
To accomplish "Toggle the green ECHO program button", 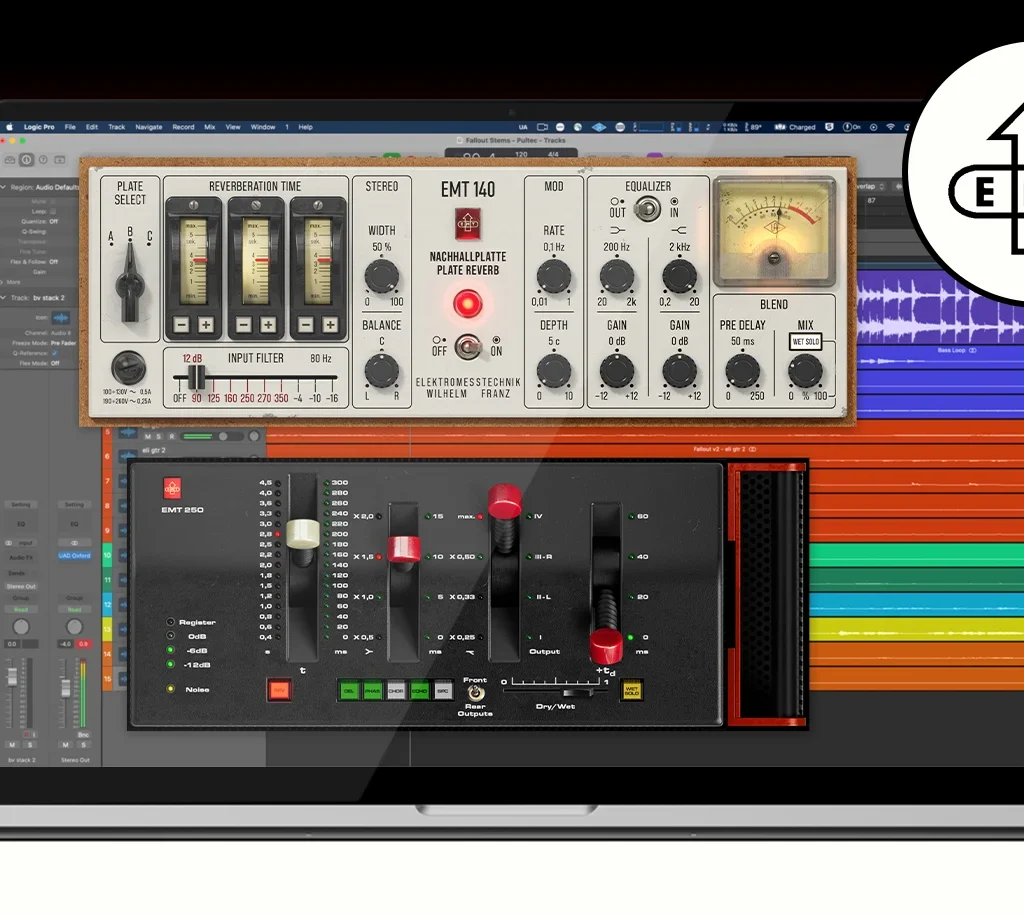I will (x=419, y=690).
